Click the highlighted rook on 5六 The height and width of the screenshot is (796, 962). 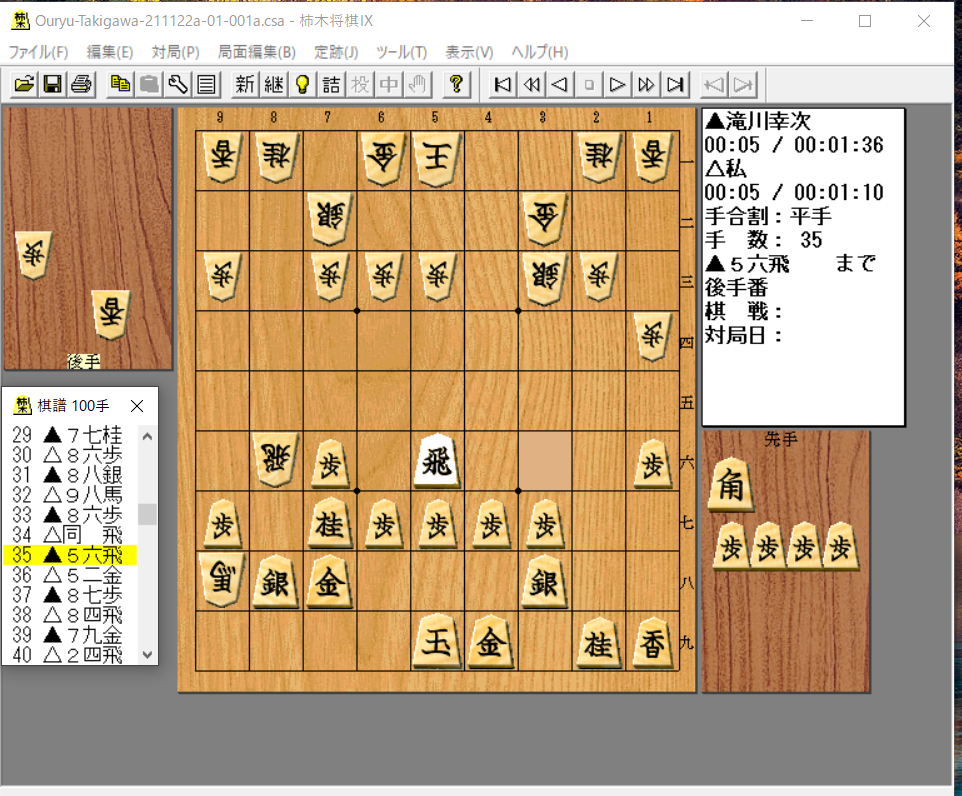[x=437, y=461]
